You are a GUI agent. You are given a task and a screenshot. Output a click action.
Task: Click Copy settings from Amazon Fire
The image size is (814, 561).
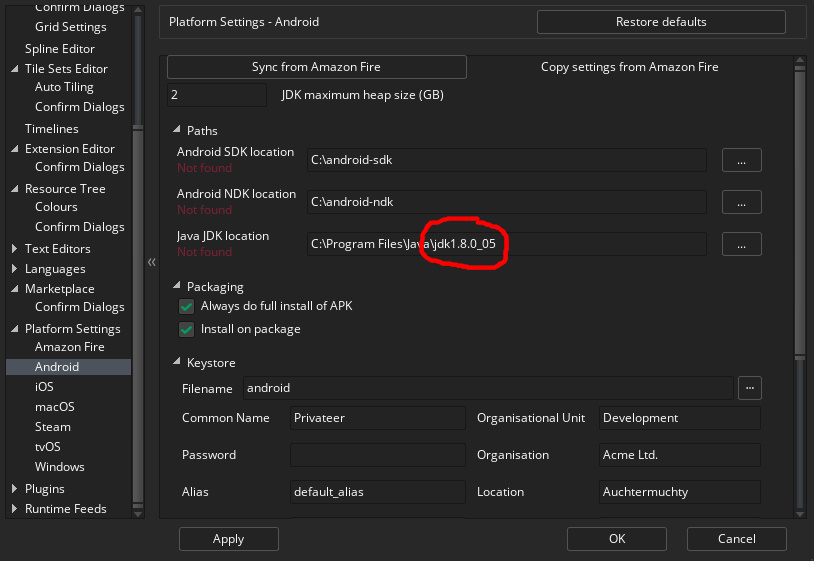pos(629,67)
